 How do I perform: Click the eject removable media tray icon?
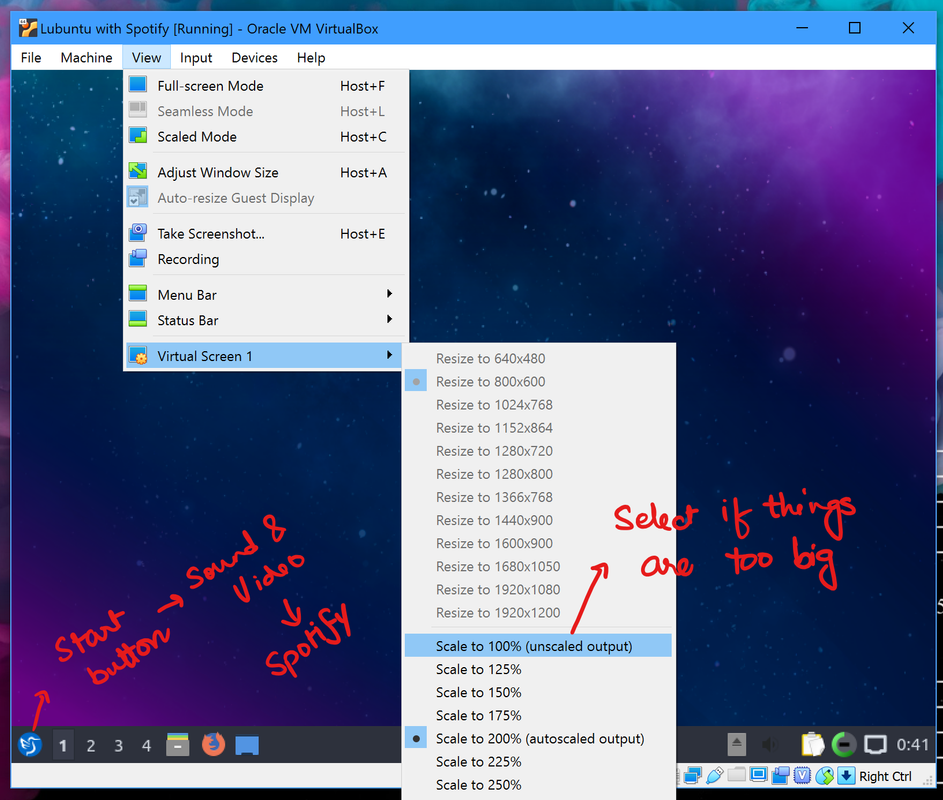click(736, 745)
